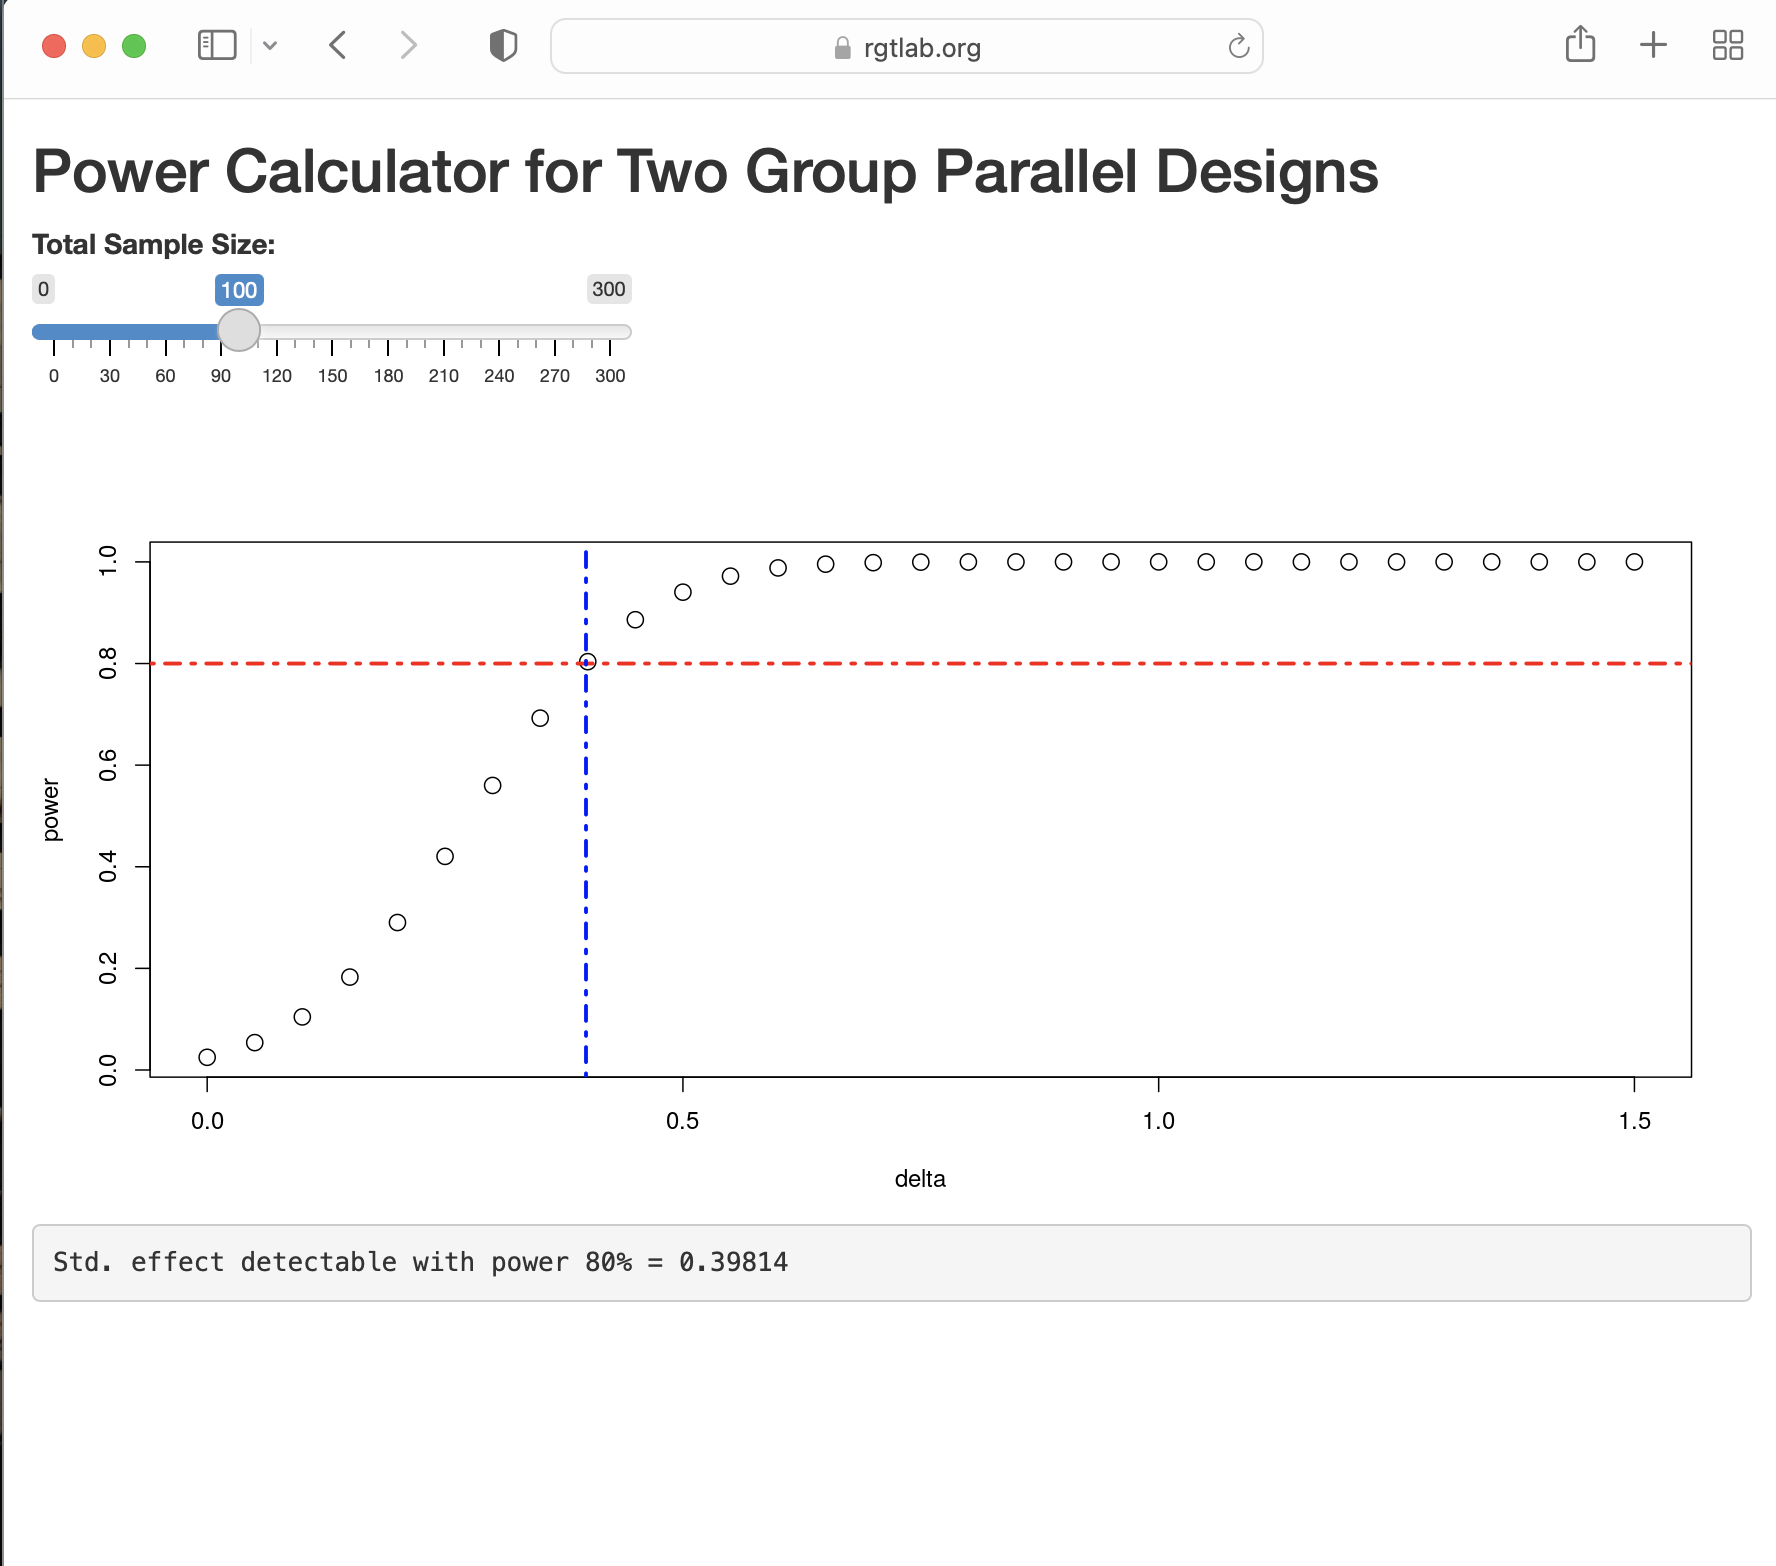The height and width of the screenshot is (1566, 1776).
Task: Click the rgtlab.org address bar
Action: click(x=907, y=46)
